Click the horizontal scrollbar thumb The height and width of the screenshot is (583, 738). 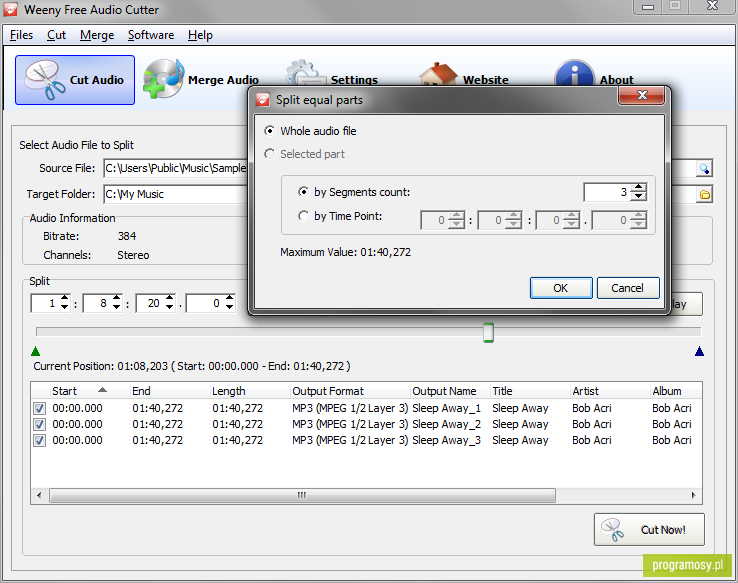302,495
